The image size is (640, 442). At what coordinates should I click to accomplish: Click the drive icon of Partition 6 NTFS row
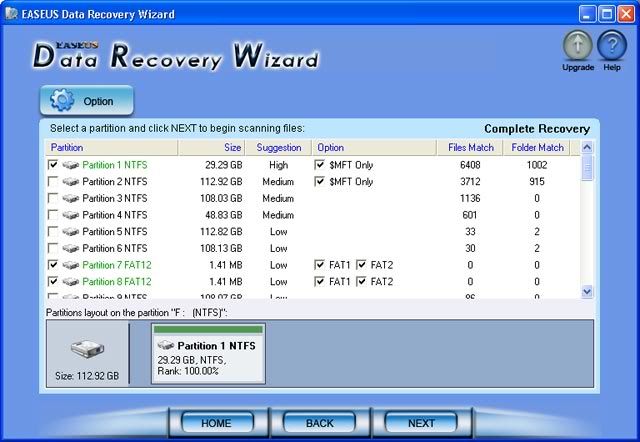tap(71, 248)
